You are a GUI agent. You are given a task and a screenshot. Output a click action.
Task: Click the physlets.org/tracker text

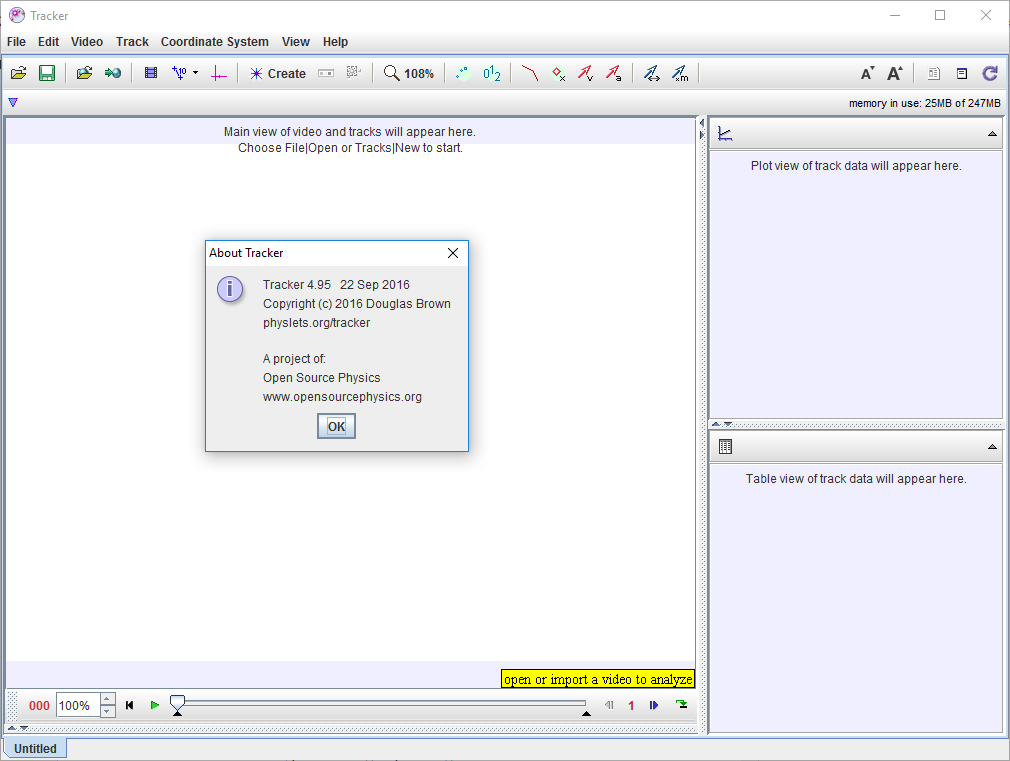click(x=316, y=323)
